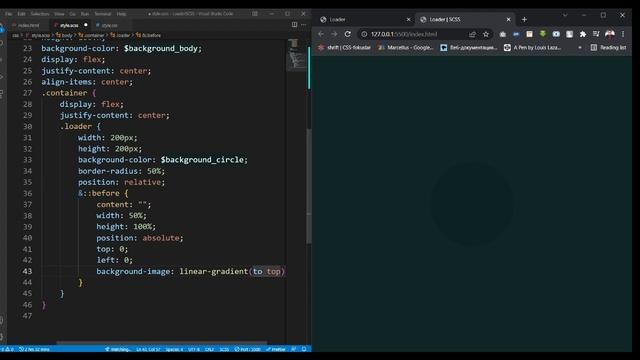Click the Live Server Port status item
The image size is (640, 360).
pyautogui.click(x=248, y=349)
